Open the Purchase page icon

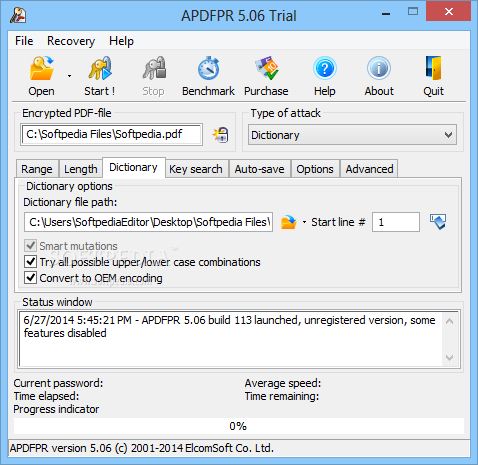pyautogui.click(x=267, y=68)
